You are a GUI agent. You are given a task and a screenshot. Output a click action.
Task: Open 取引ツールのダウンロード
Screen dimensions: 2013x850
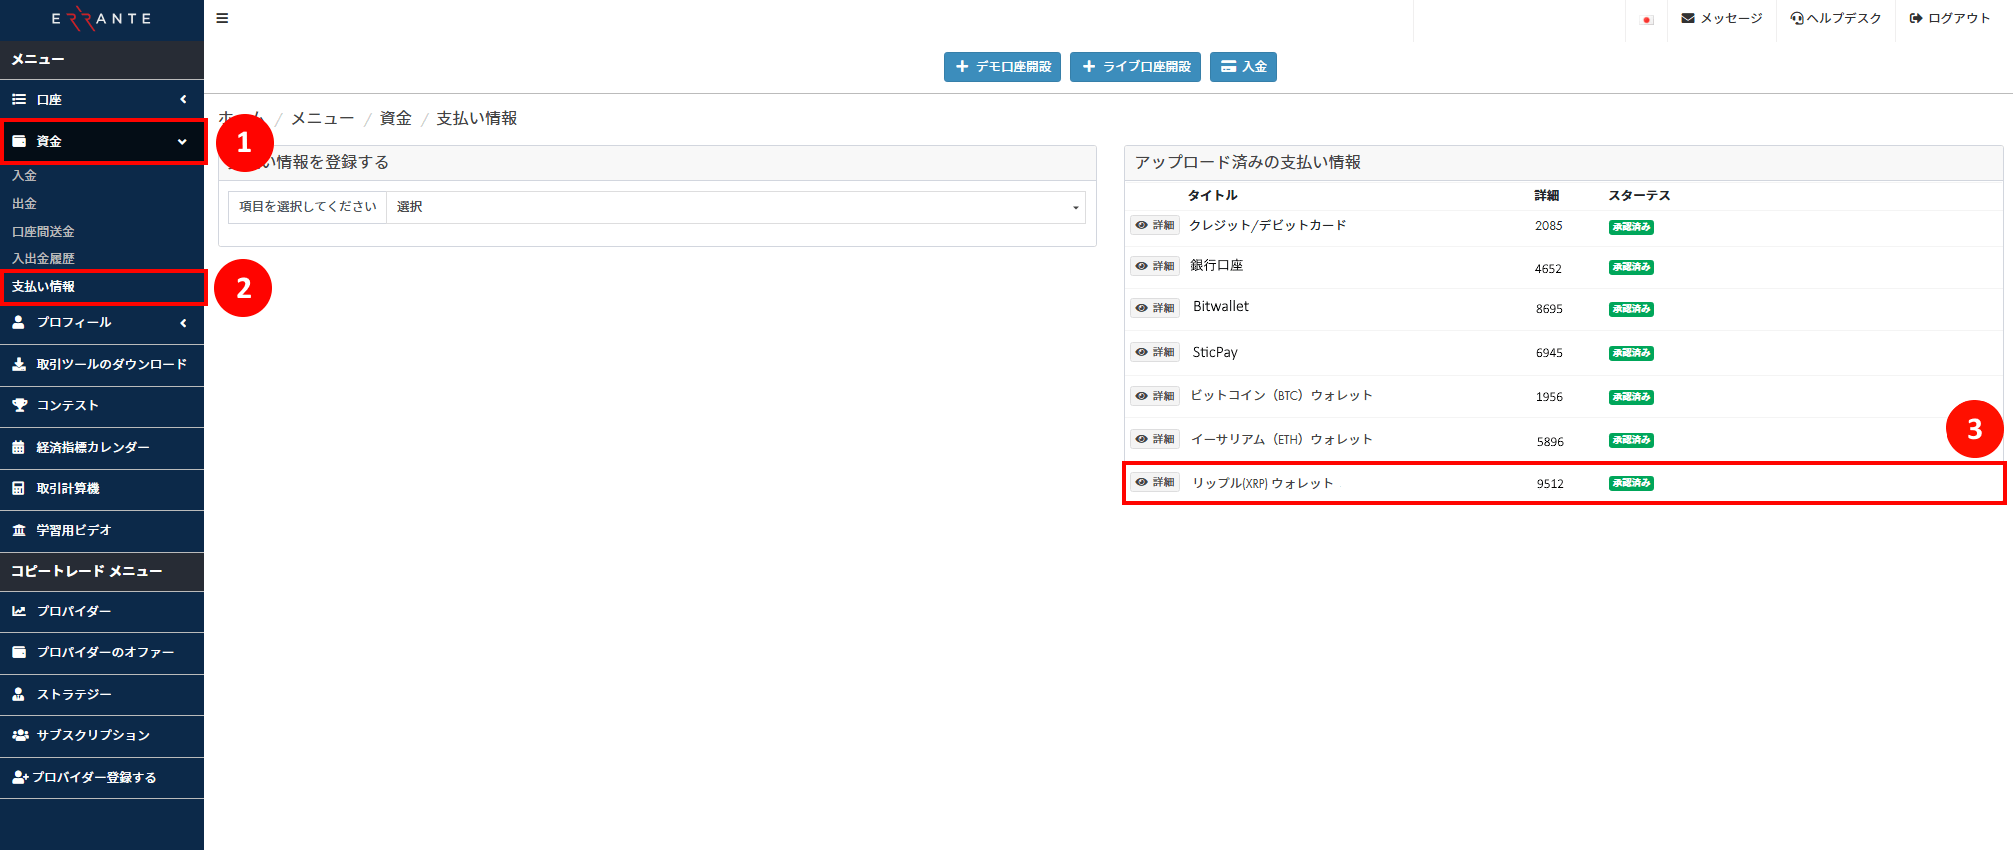point(102,365)
